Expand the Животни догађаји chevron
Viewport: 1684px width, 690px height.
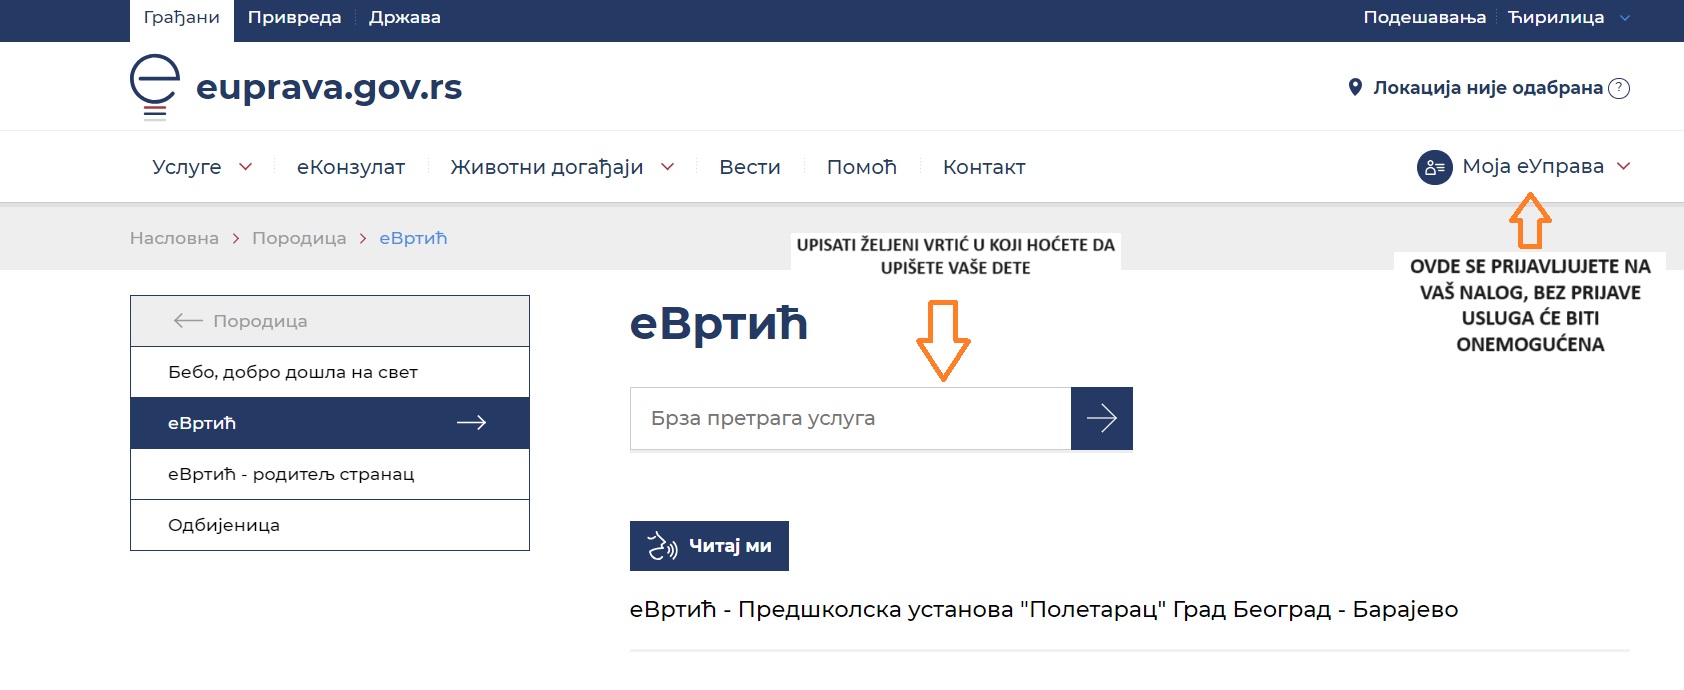click(668, 167)
